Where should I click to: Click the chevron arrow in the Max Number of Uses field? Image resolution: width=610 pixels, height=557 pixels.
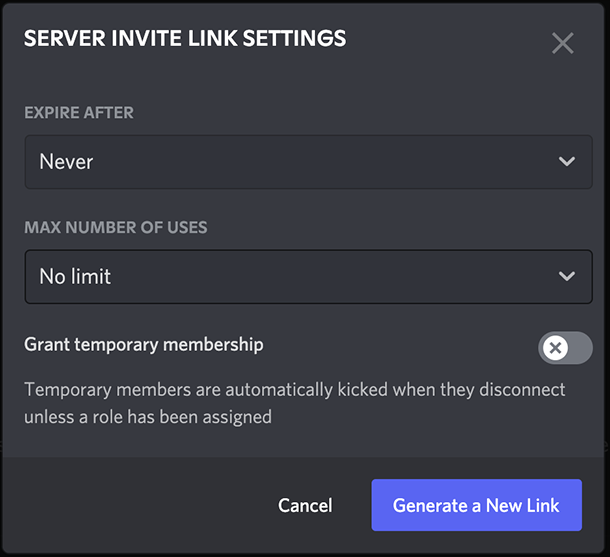(567, 276)
